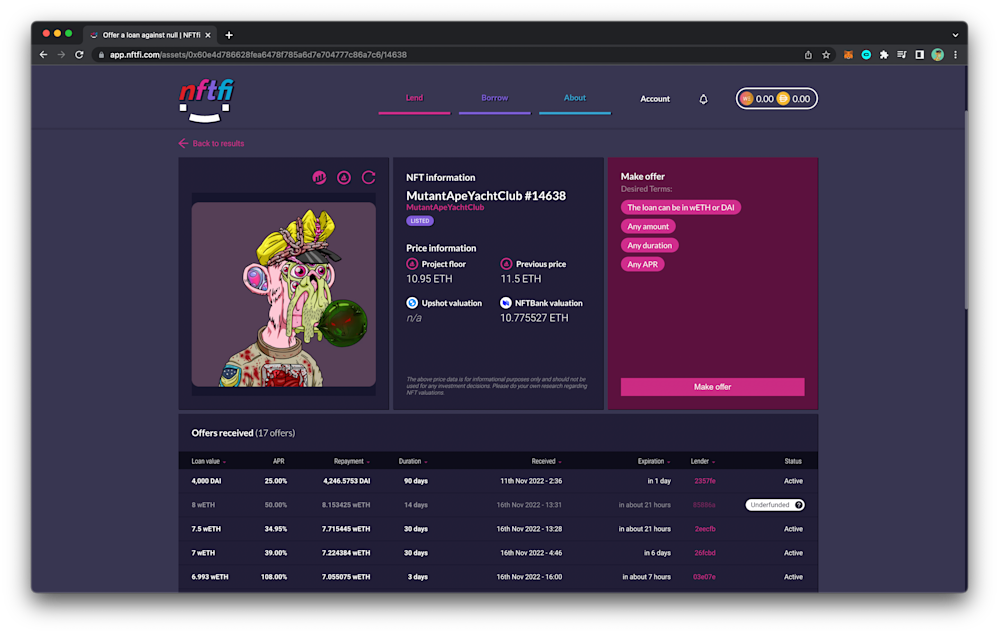The height and width of the screenshot is (634, 999).
Task: Click the LISTED badge
Action: coord(420,220)
